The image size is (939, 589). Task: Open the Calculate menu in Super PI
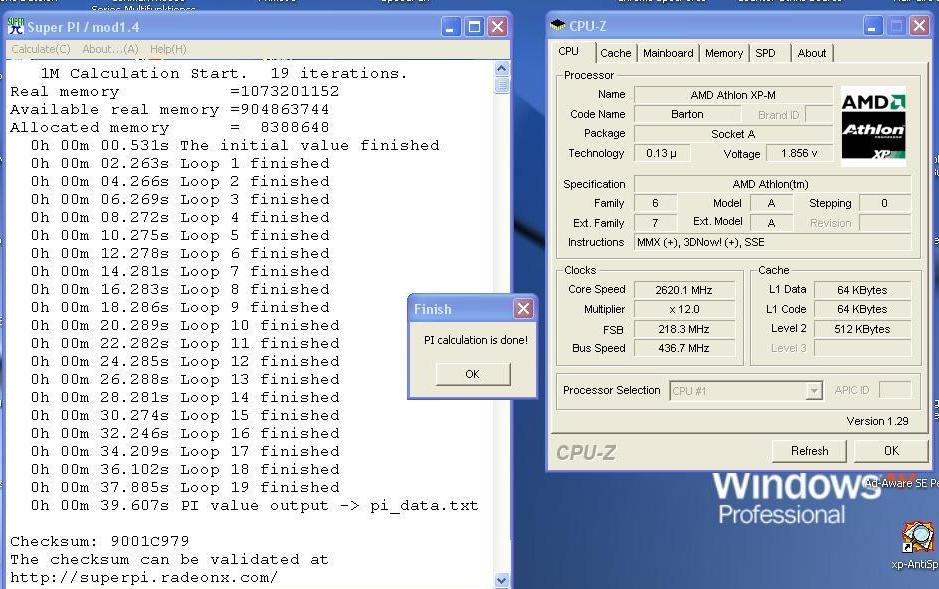point(41,49)
